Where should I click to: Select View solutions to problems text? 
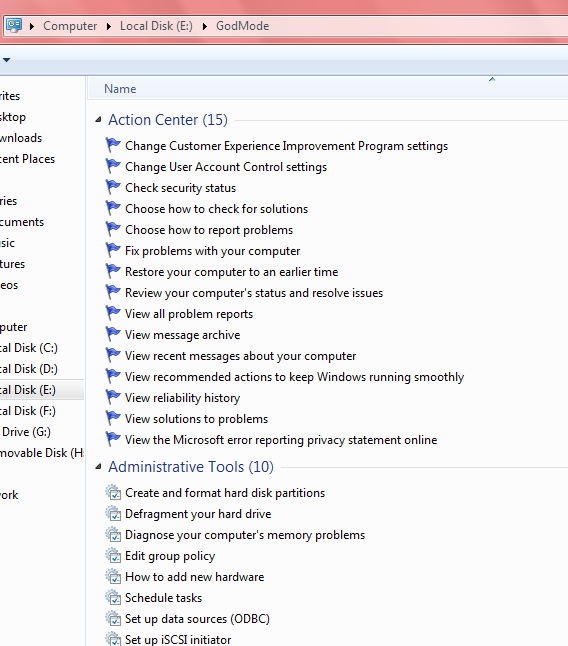click(x=196, y=419)
